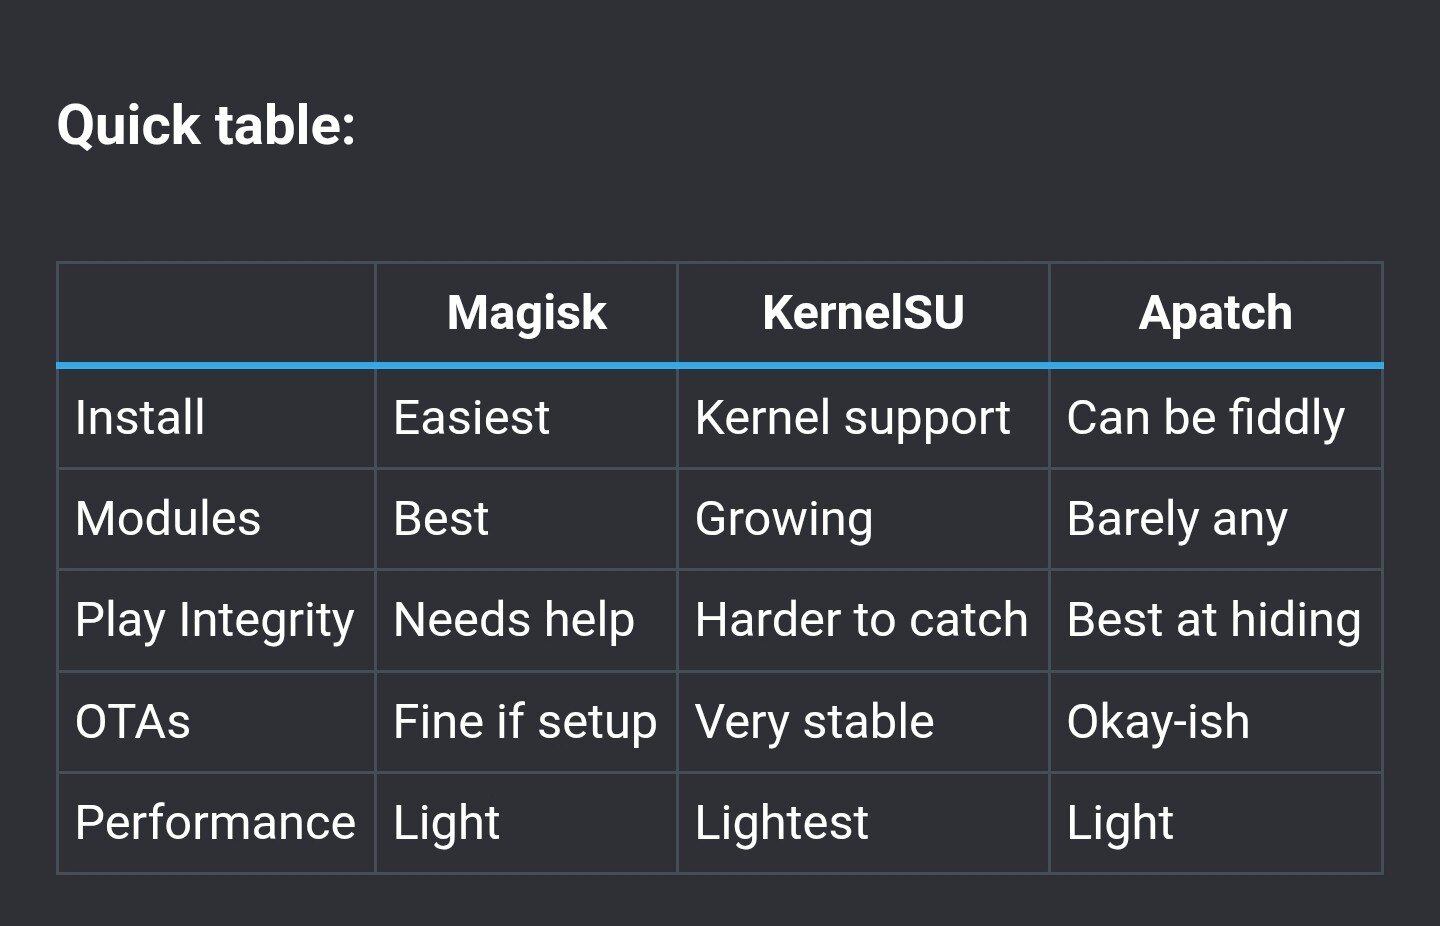The width and height of the screenshot is (1440, 926).
Task: Select the Apatch column header
Action: (1215, 313)
